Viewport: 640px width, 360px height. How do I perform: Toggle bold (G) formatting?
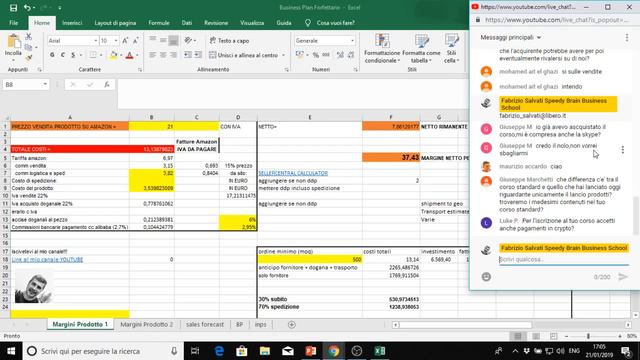[52, 55]
